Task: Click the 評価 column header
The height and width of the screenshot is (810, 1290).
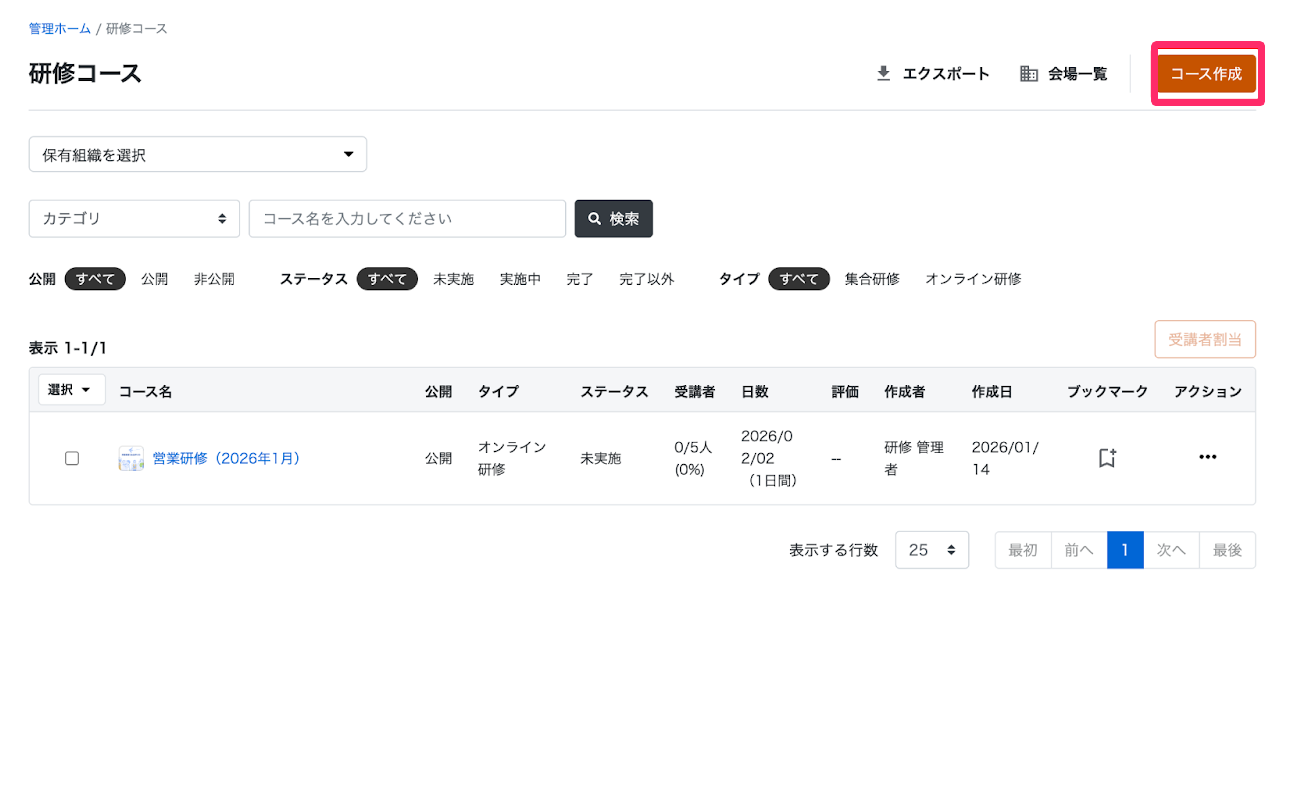Action: (845, 392)
